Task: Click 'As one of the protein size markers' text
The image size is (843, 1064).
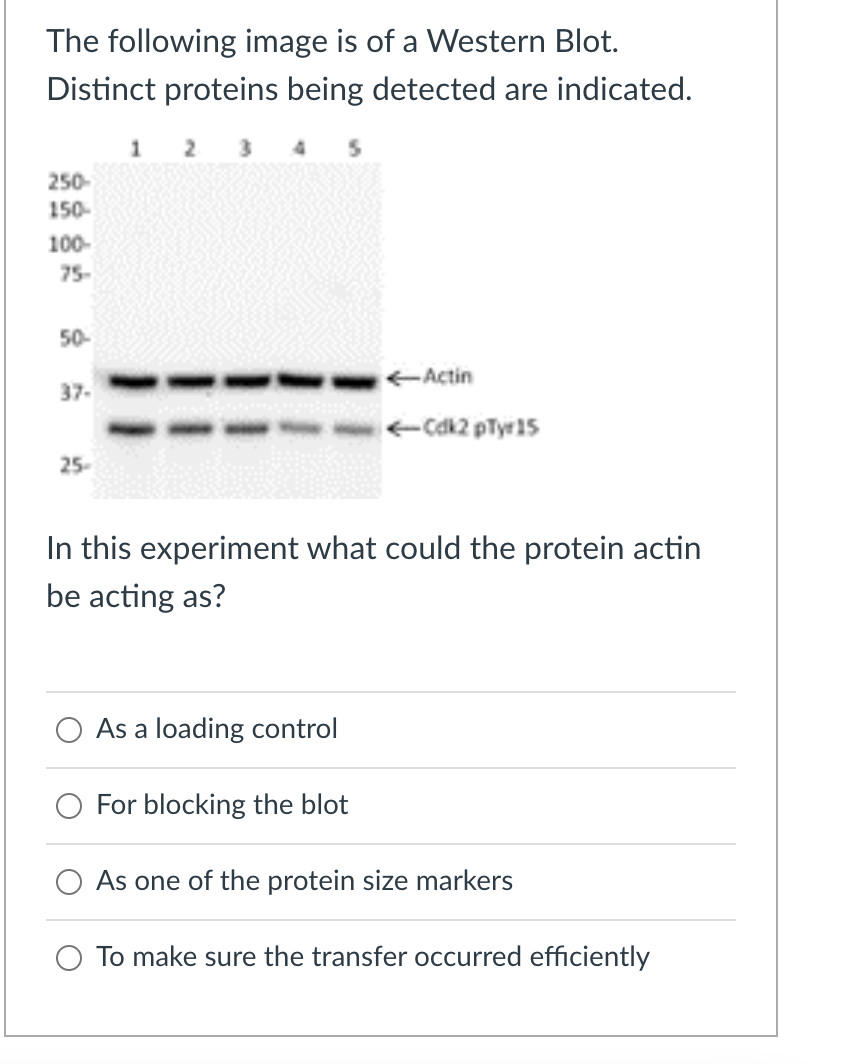Action: pos(304,881)
